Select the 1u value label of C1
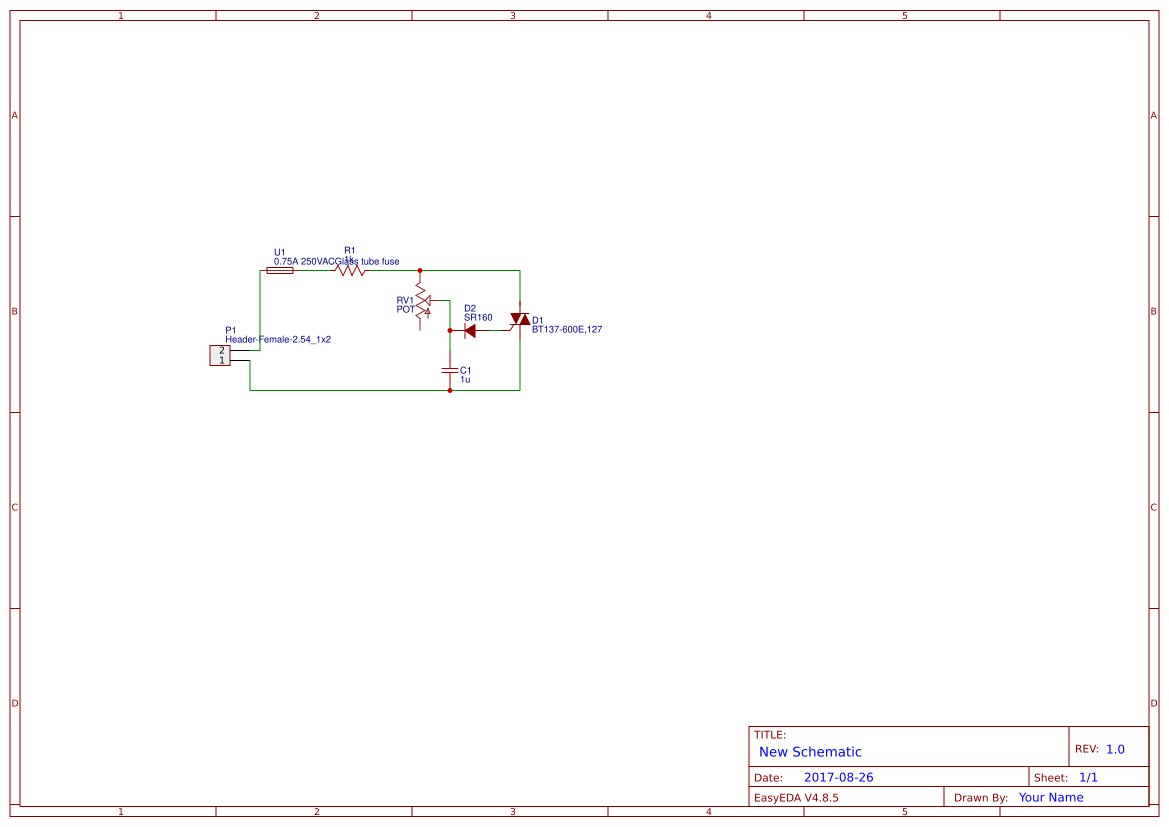1169x827 pixels. (x=464, y=380)
